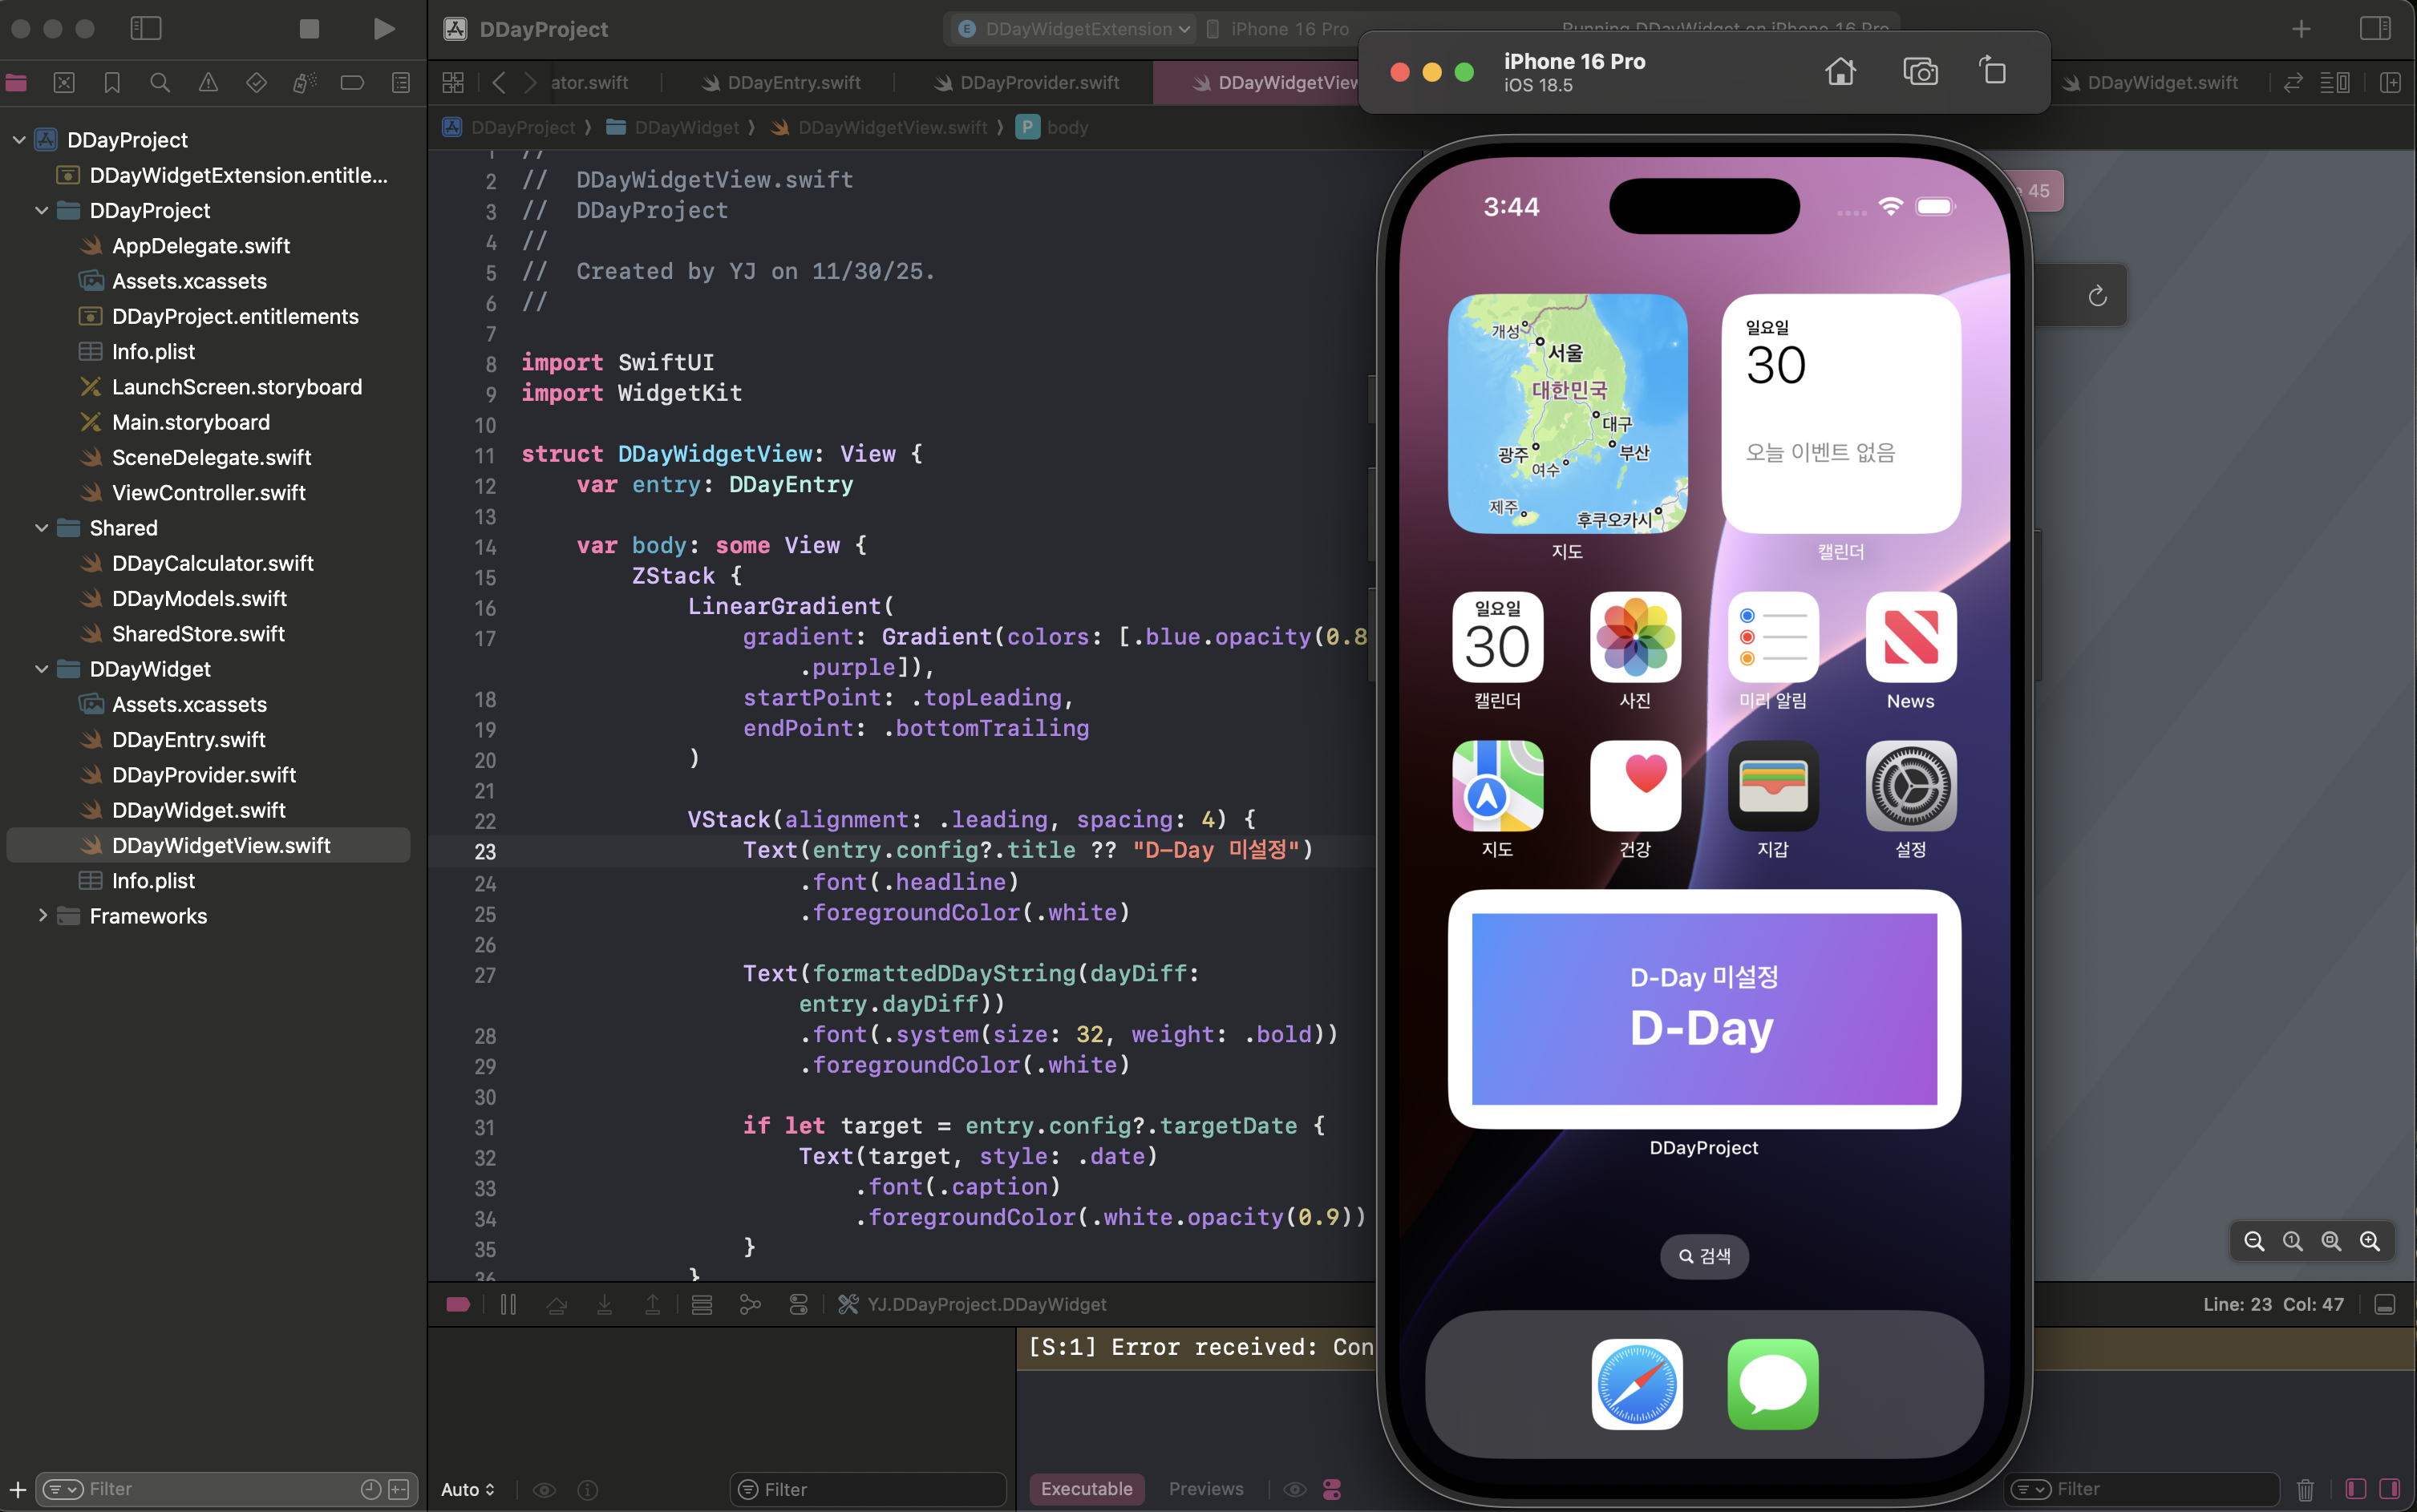Click the Stop button in Xcode toolbar
This screenshot has height=1512, width=2417.
[x=309, y=29]
